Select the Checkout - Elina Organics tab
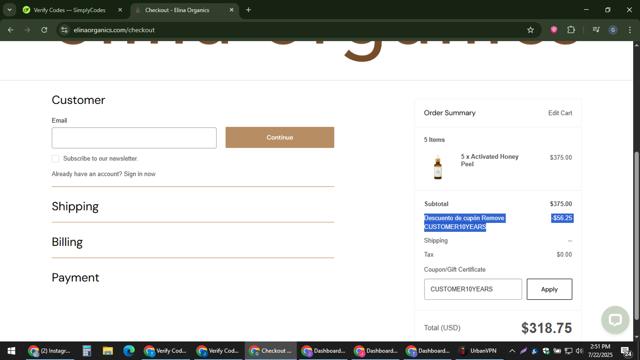This screenshot has width=640, height=360. [x=177, y=10]
